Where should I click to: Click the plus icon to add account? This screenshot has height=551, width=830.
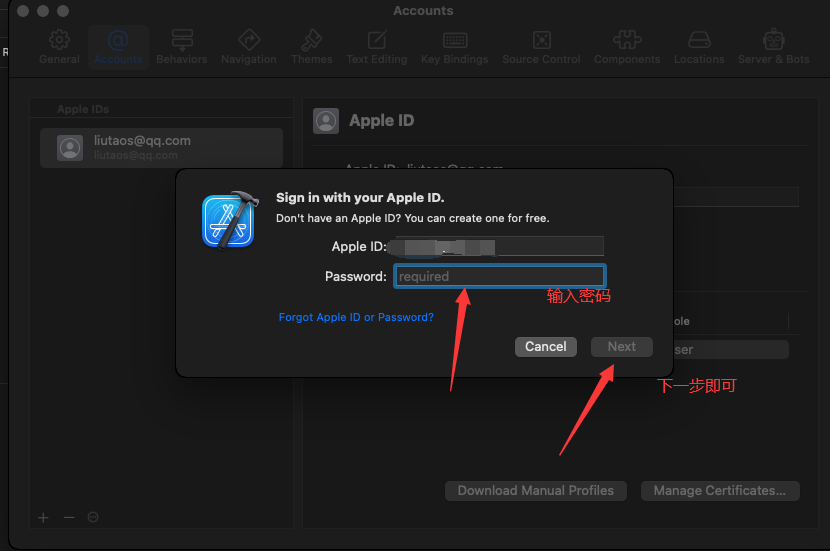click(x=43, y=517)
